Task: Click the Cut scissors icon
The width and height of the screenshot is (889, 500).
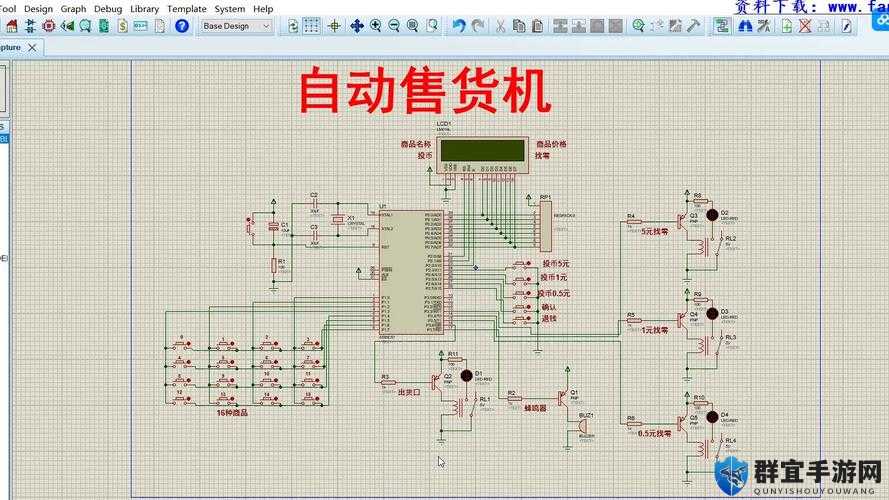Action: (500, 26)
